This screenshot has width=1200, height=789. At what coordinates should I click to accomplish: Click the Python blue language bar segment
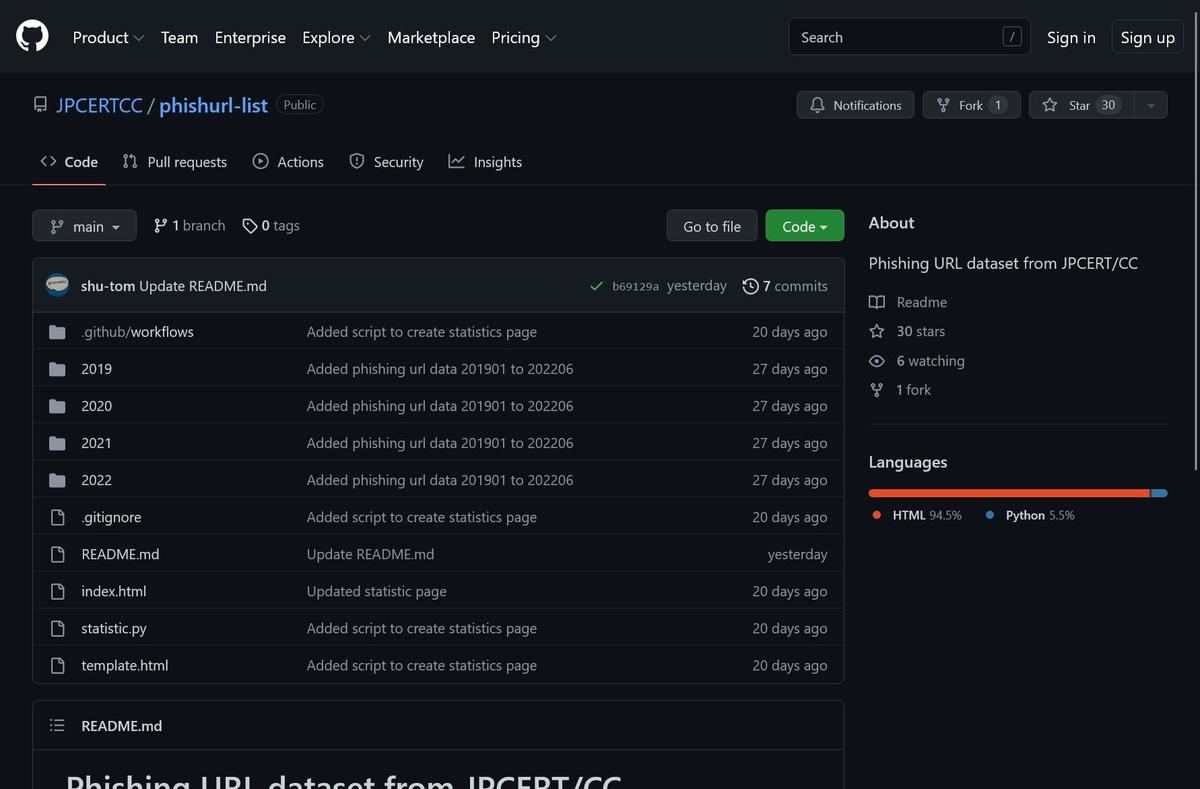1159,493
